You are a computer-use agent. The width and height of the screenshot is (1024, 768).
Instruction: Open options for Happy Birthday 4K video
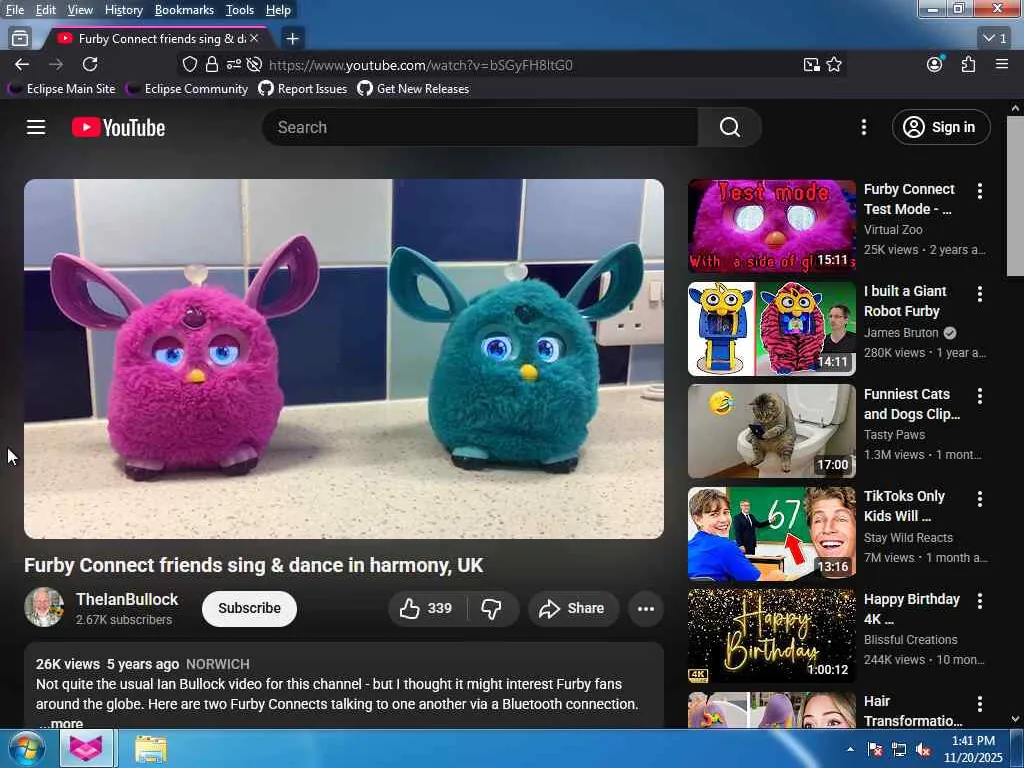980,601
